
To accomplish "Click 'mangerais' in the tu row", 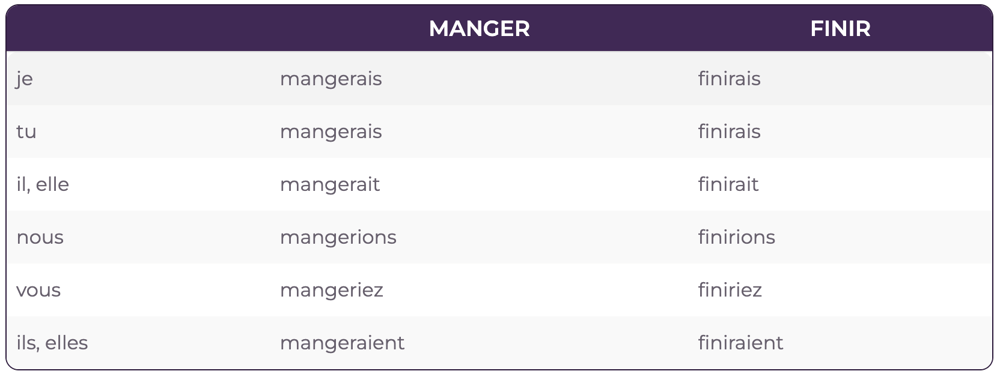I will point(331,132).
